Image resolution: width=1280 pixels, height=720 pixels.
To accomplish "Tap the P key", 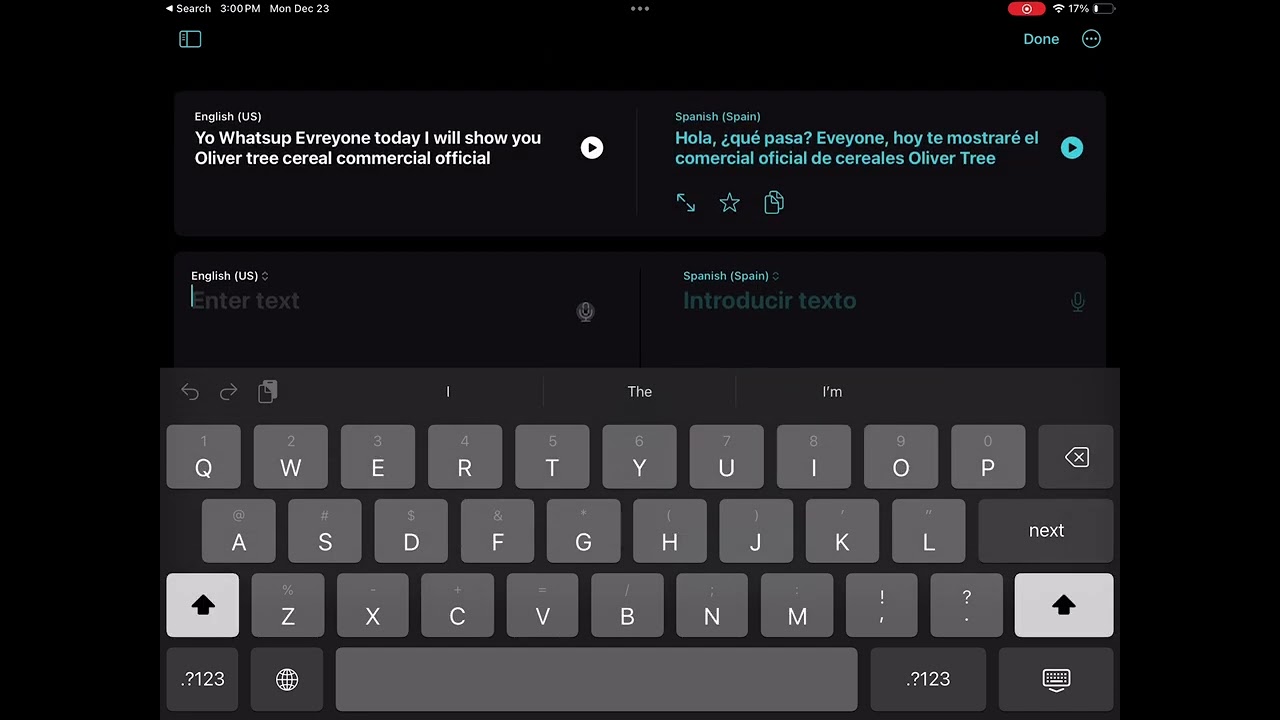I will point(988,457).
